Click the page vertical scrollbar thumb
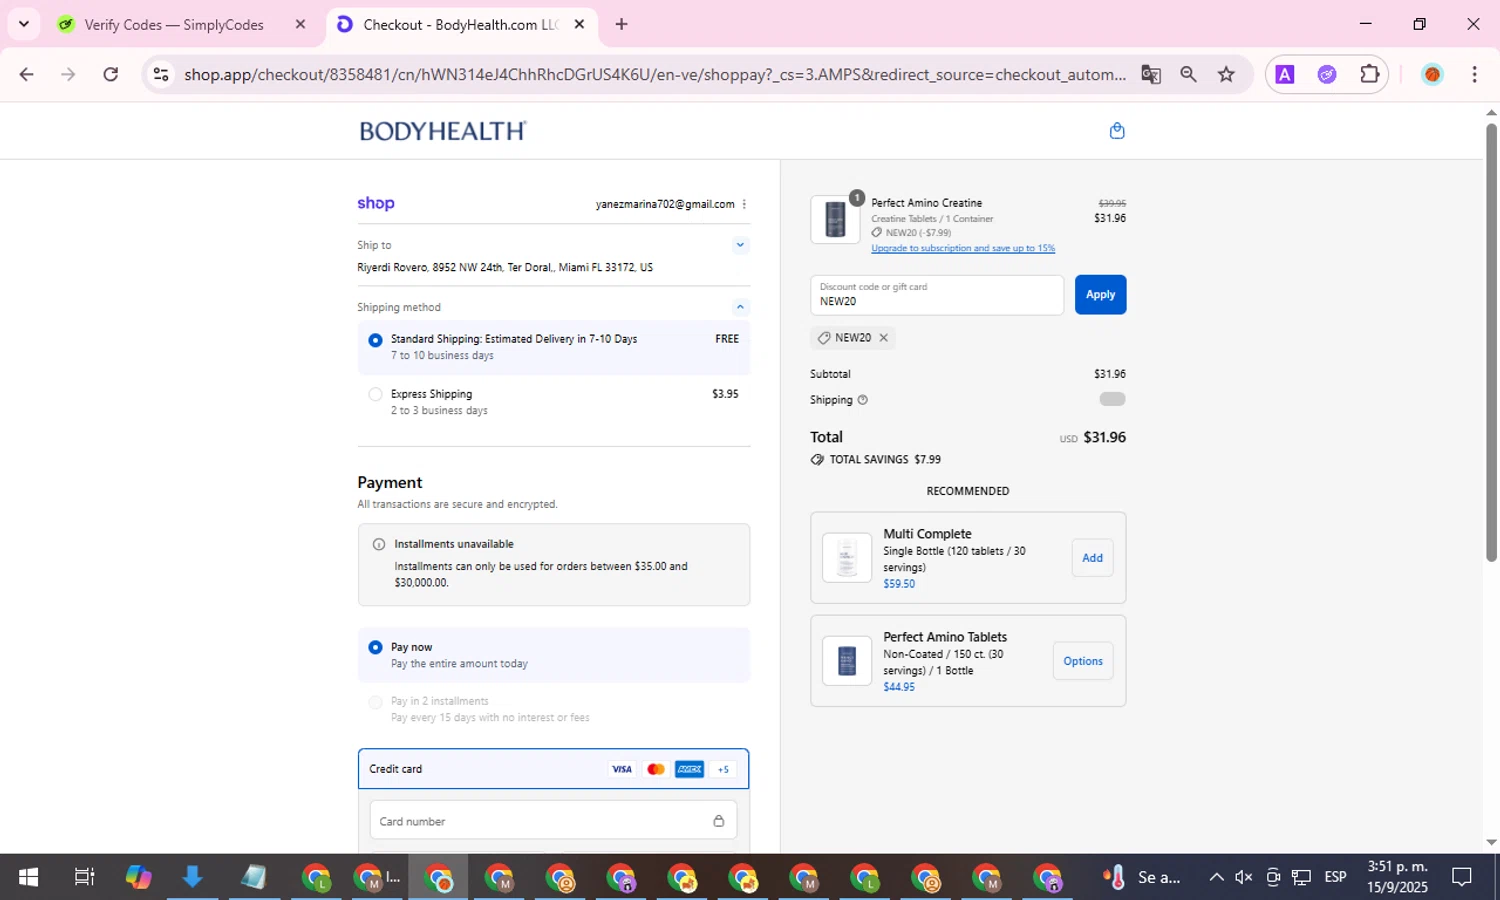 point(1491,342)
